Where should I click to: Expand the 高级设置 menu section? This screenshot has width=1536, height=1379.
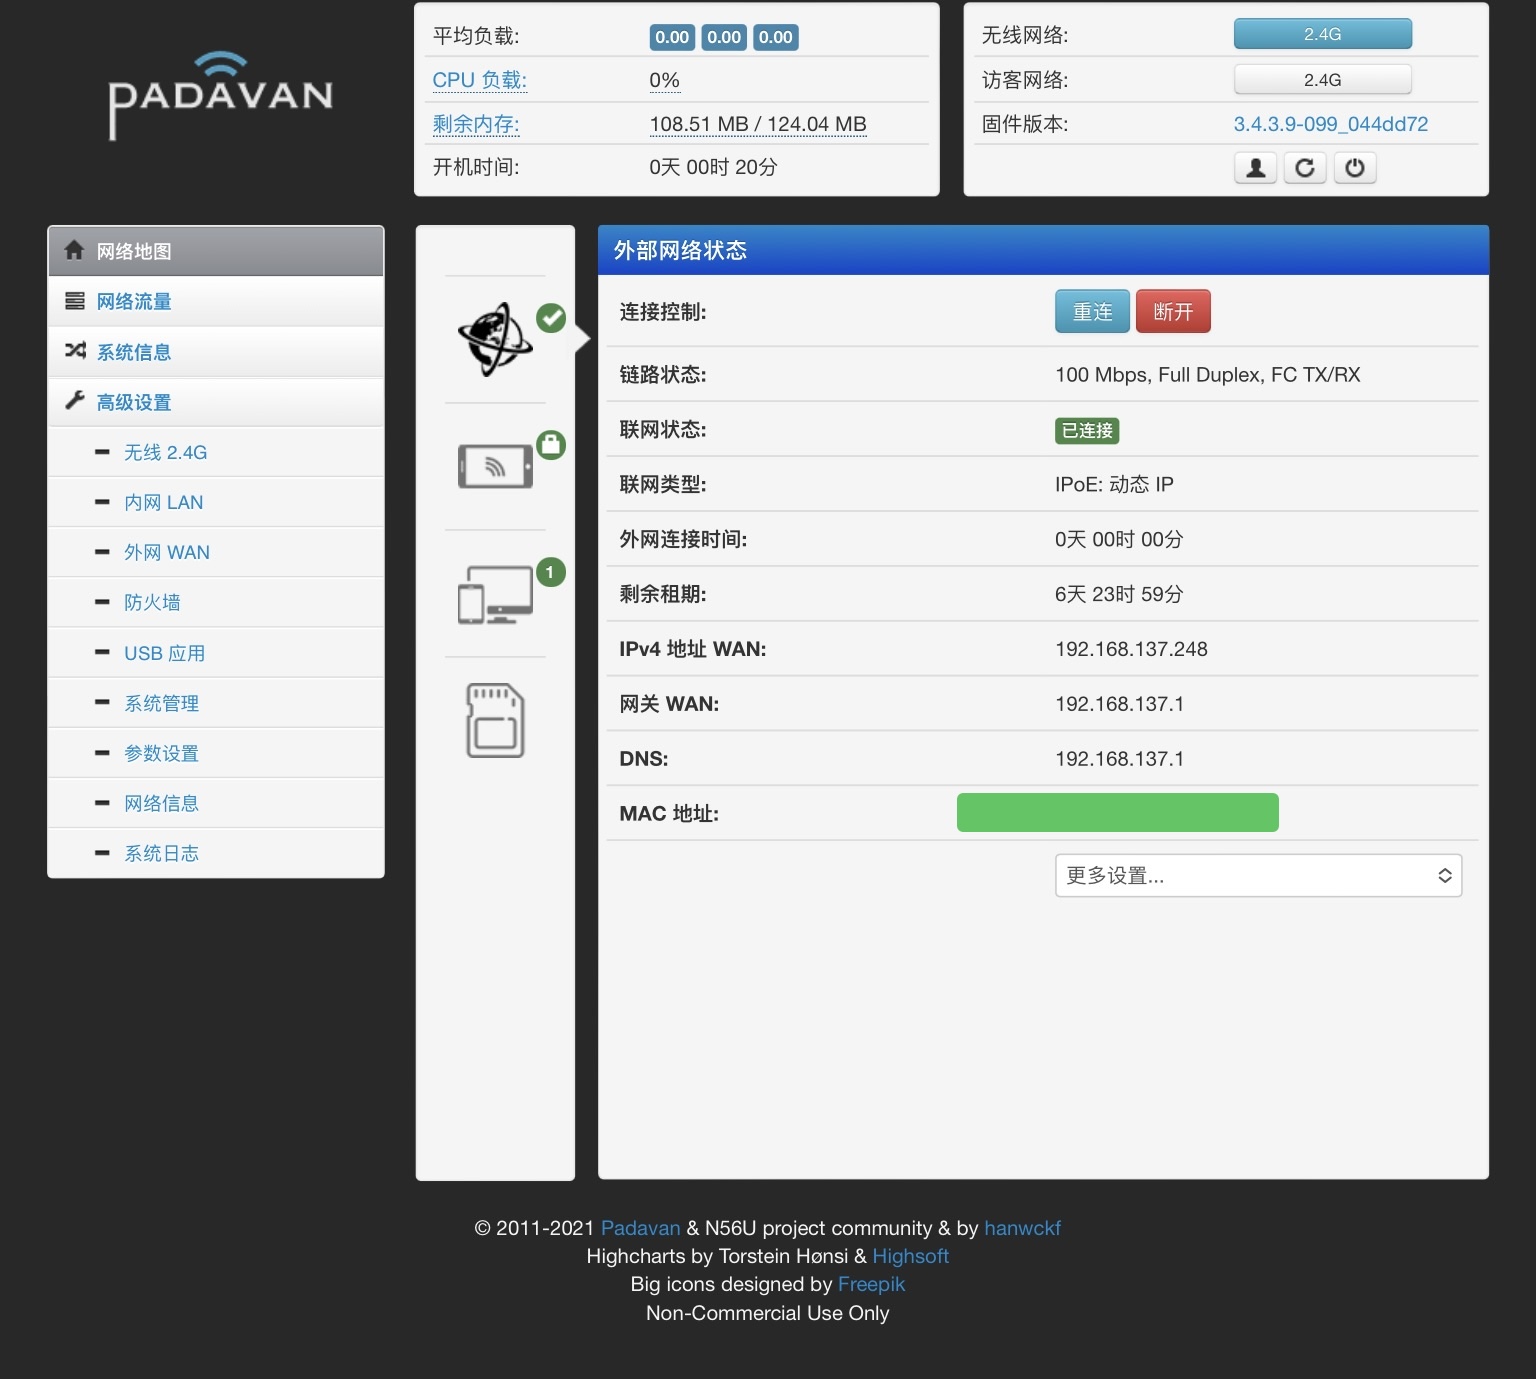[134, 402]
